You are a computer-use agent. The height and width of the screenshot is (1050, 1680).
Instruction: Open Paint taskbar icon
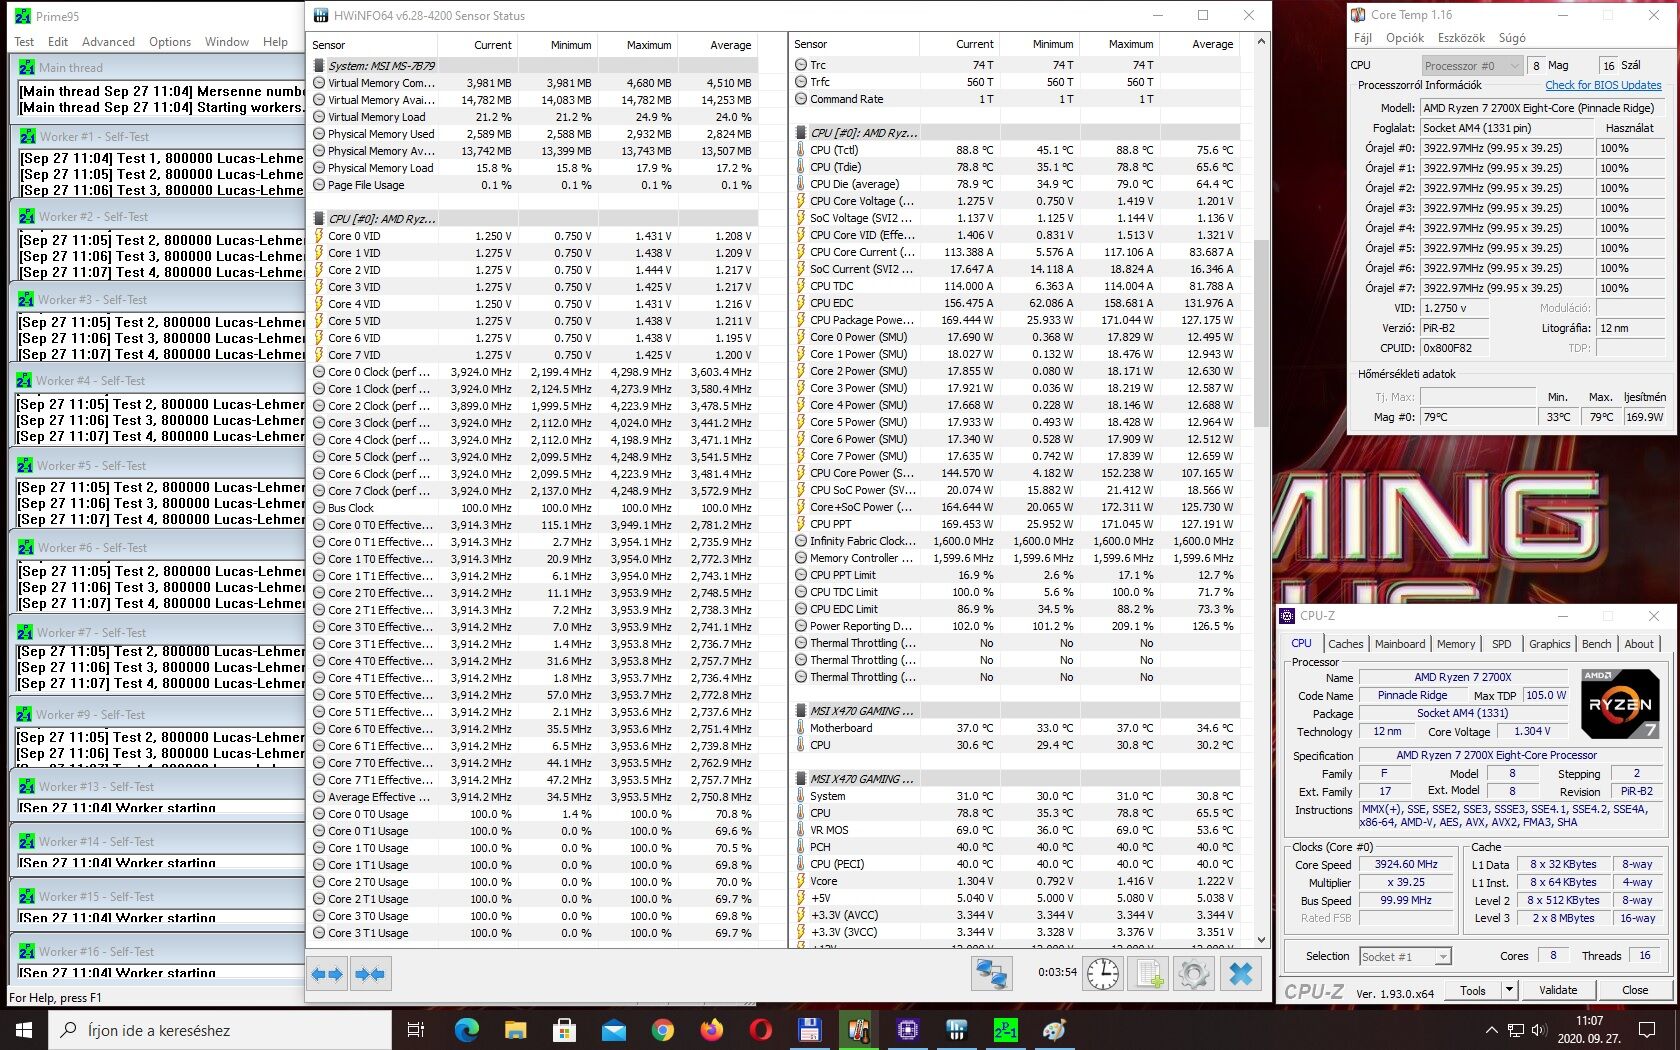pyautogui.click(x=1054, y=1030)
